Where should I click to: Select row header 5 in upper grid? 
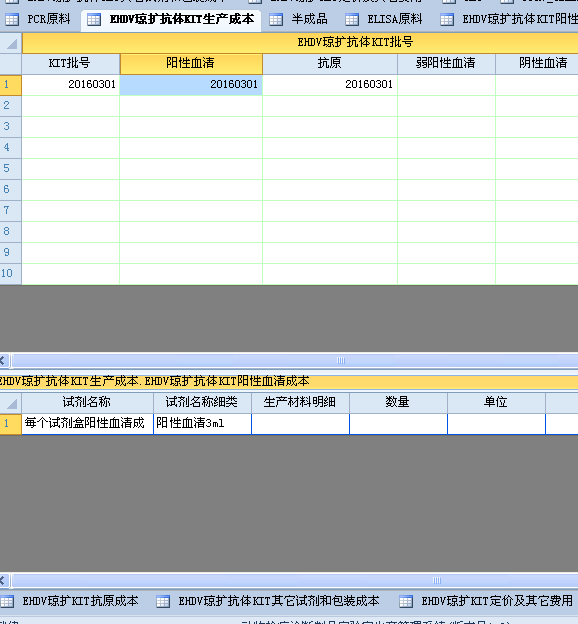(x=11, y=168)
